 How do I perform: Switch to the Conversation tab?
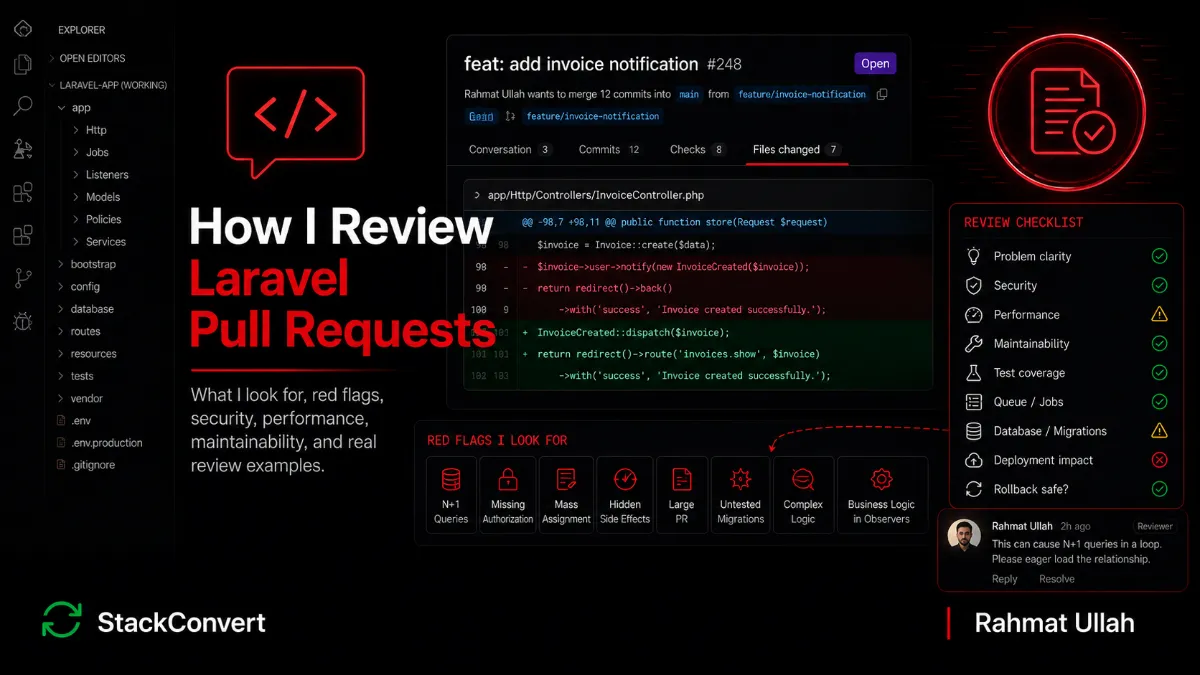click(510, 150)
